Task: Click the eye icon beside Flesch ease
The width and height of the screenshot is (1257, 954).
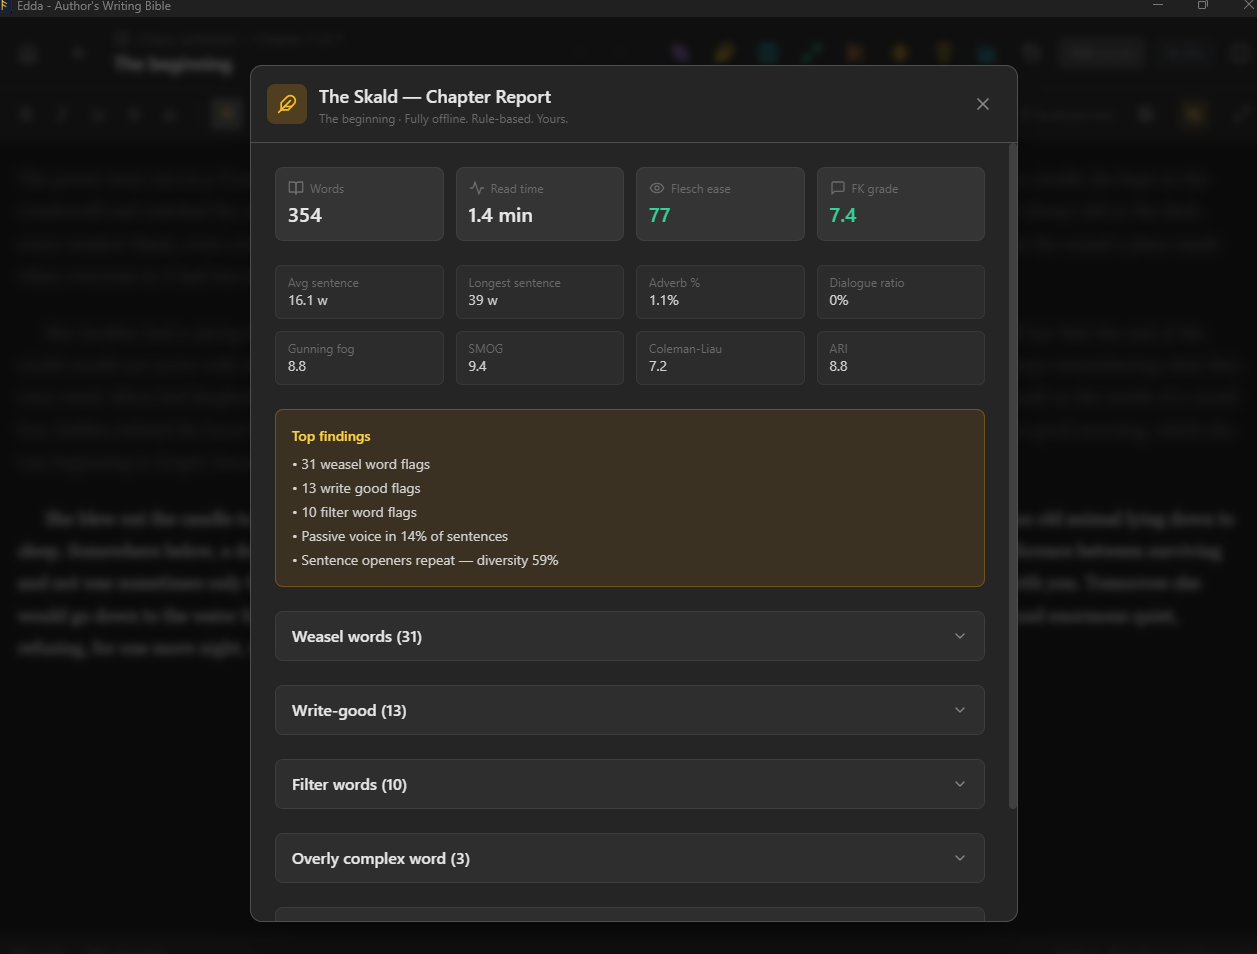Action: pos(657,188)
